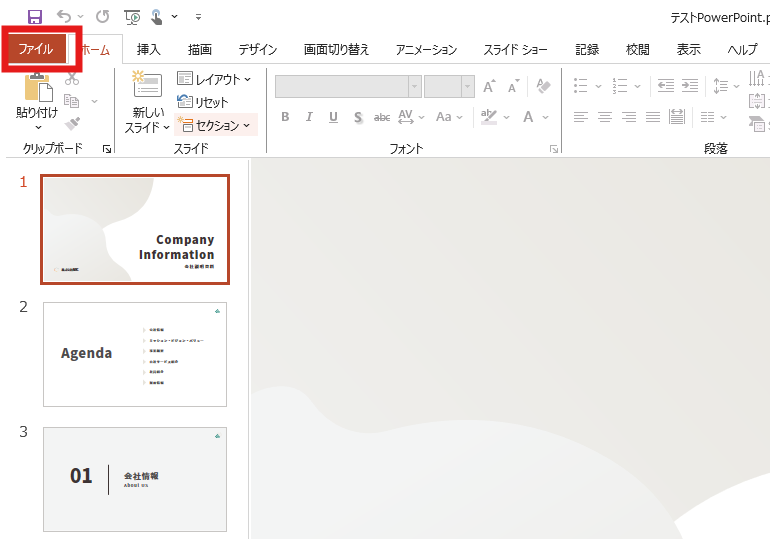Click the Bullets list icon
770x539 pixels.
580,86
